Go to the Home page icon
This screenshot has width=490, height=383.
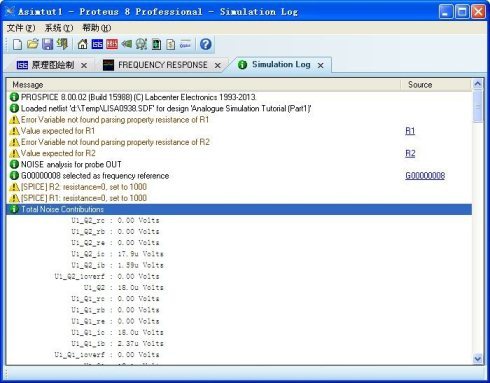[x=82, y=44]
